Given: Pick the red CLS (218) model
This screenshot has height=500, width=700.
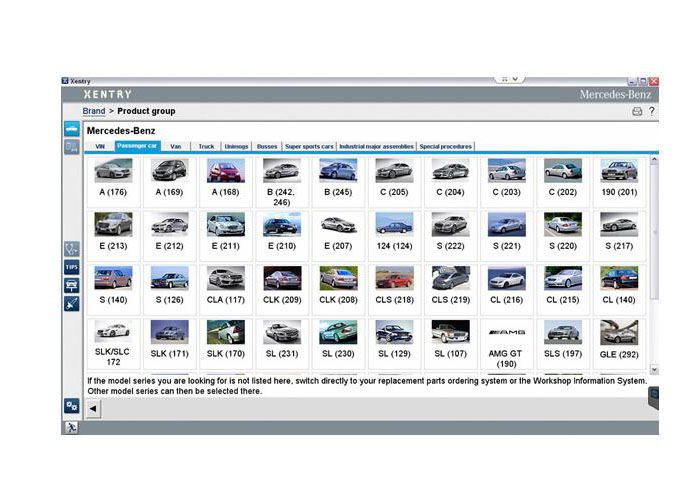Looking at the screenshot, I should (394, 289).
